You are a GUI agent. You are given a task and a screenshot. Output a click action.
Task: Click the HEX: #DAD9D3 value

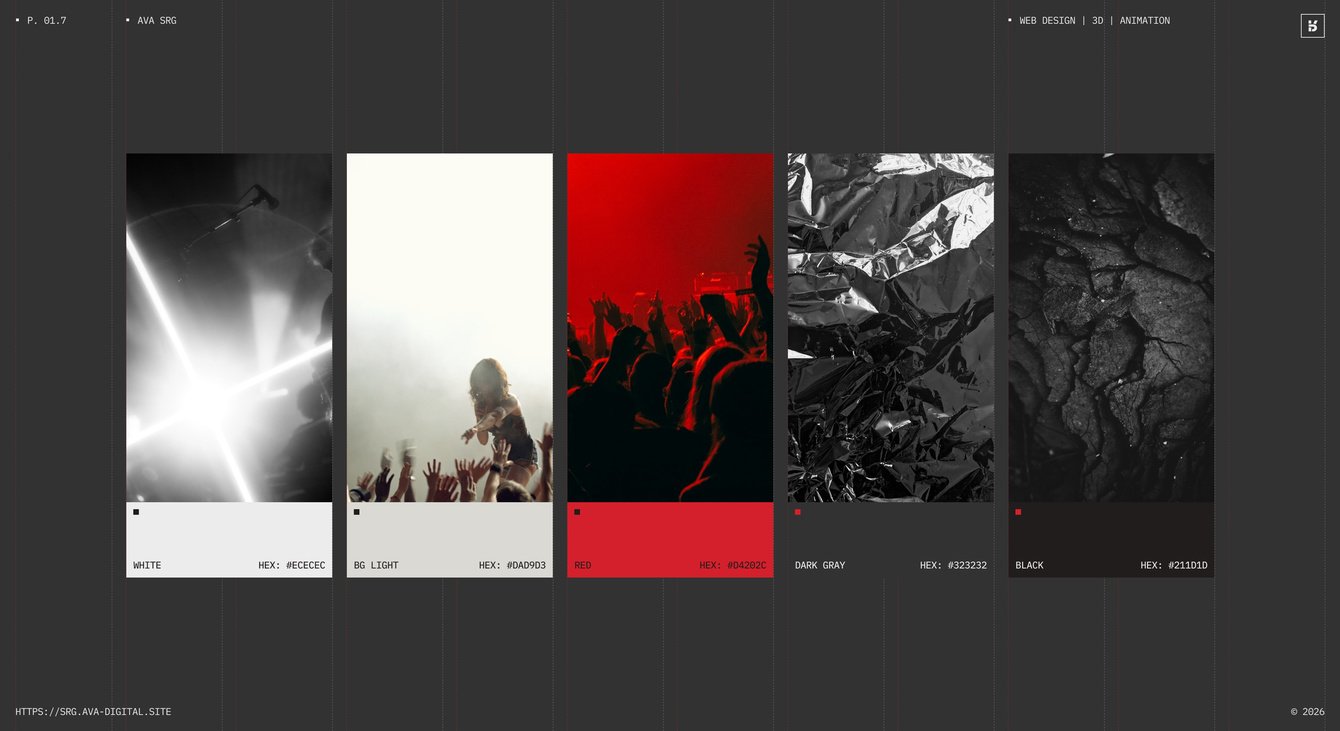click(x=513, y=566)
